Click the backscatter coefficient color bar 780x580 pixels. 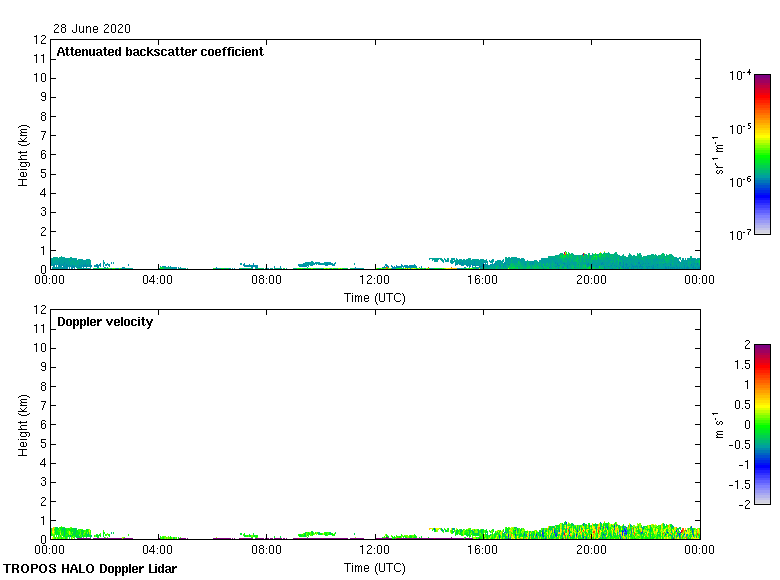click(x=762, y=154)
